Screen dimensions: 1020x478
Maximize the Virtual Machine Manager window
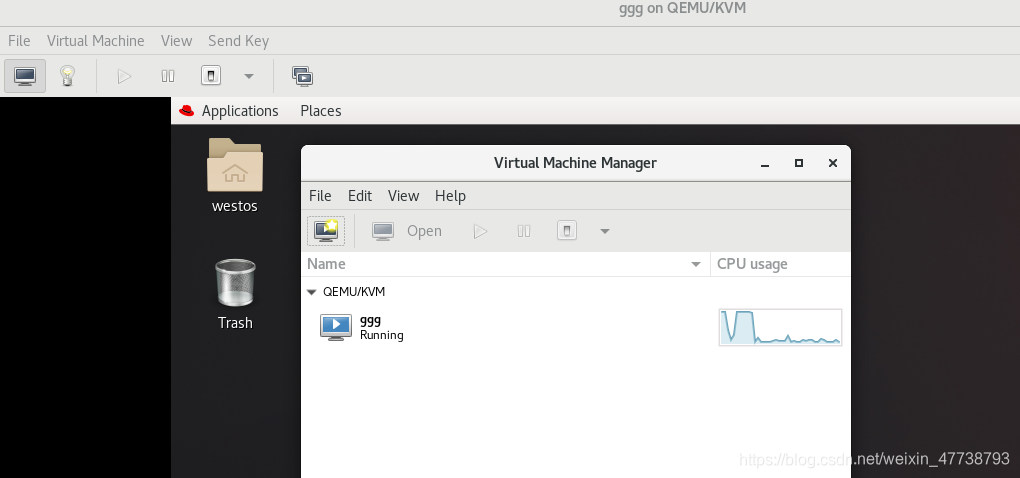click(799, 163)
